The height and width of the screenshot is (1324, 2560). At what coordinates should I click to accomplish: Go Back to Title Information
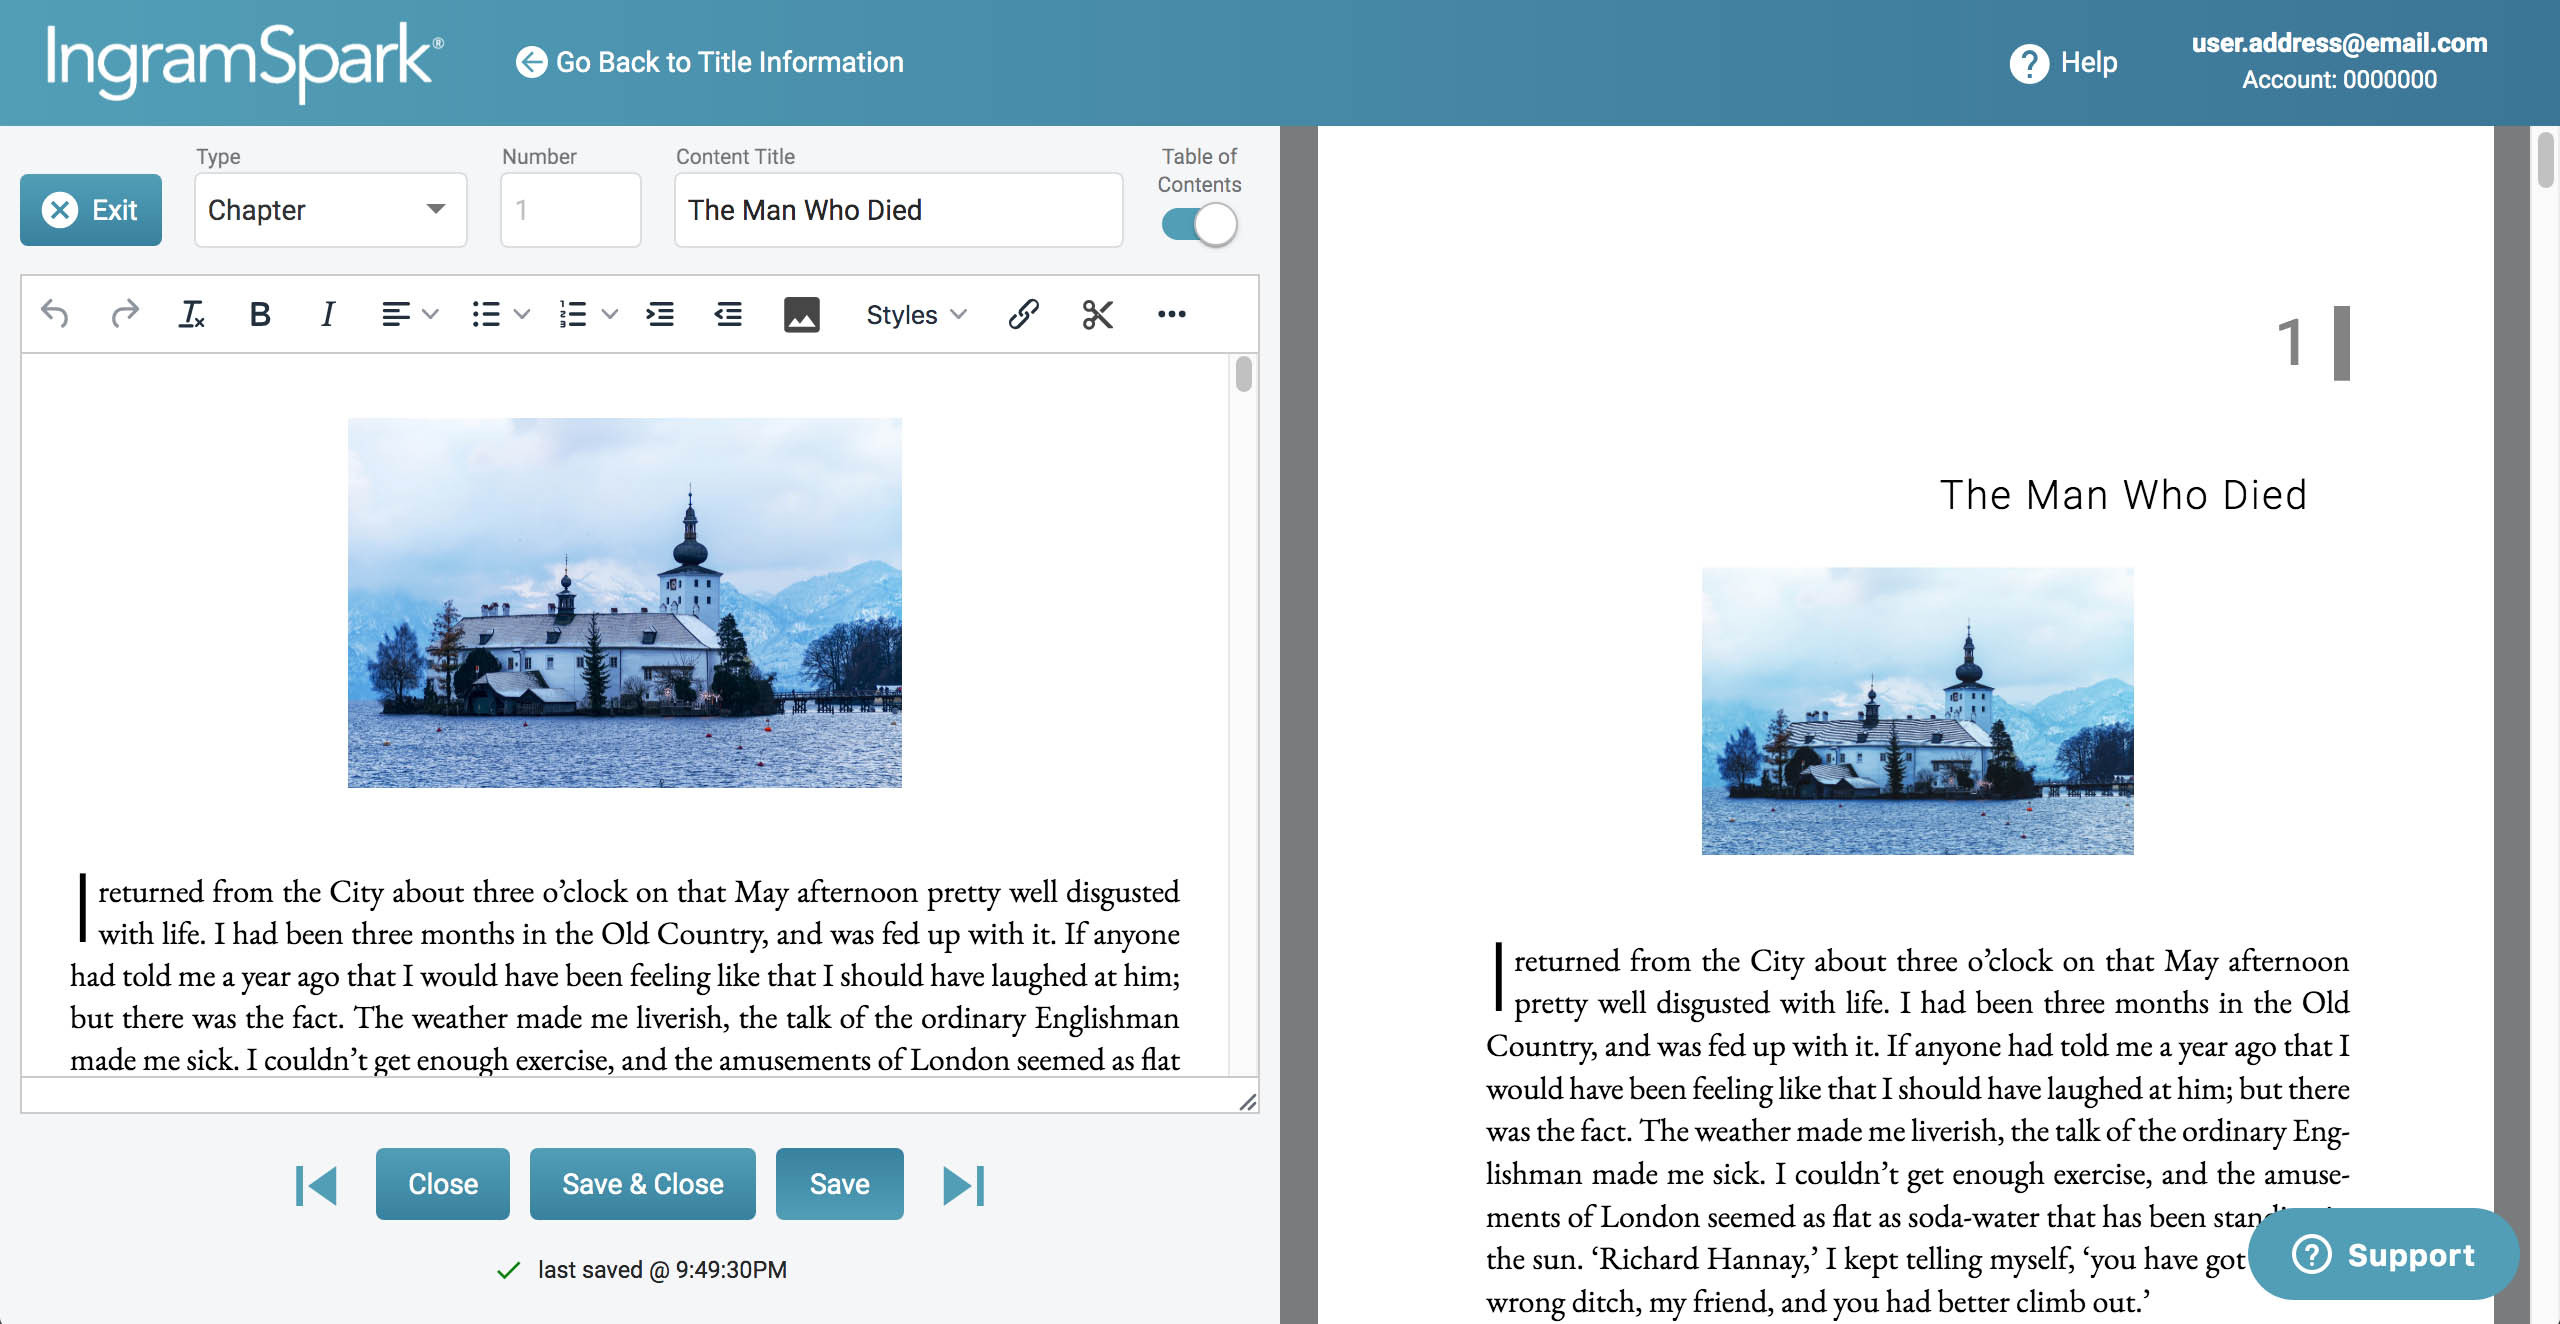pyautogui.click(x=709, y=62)
